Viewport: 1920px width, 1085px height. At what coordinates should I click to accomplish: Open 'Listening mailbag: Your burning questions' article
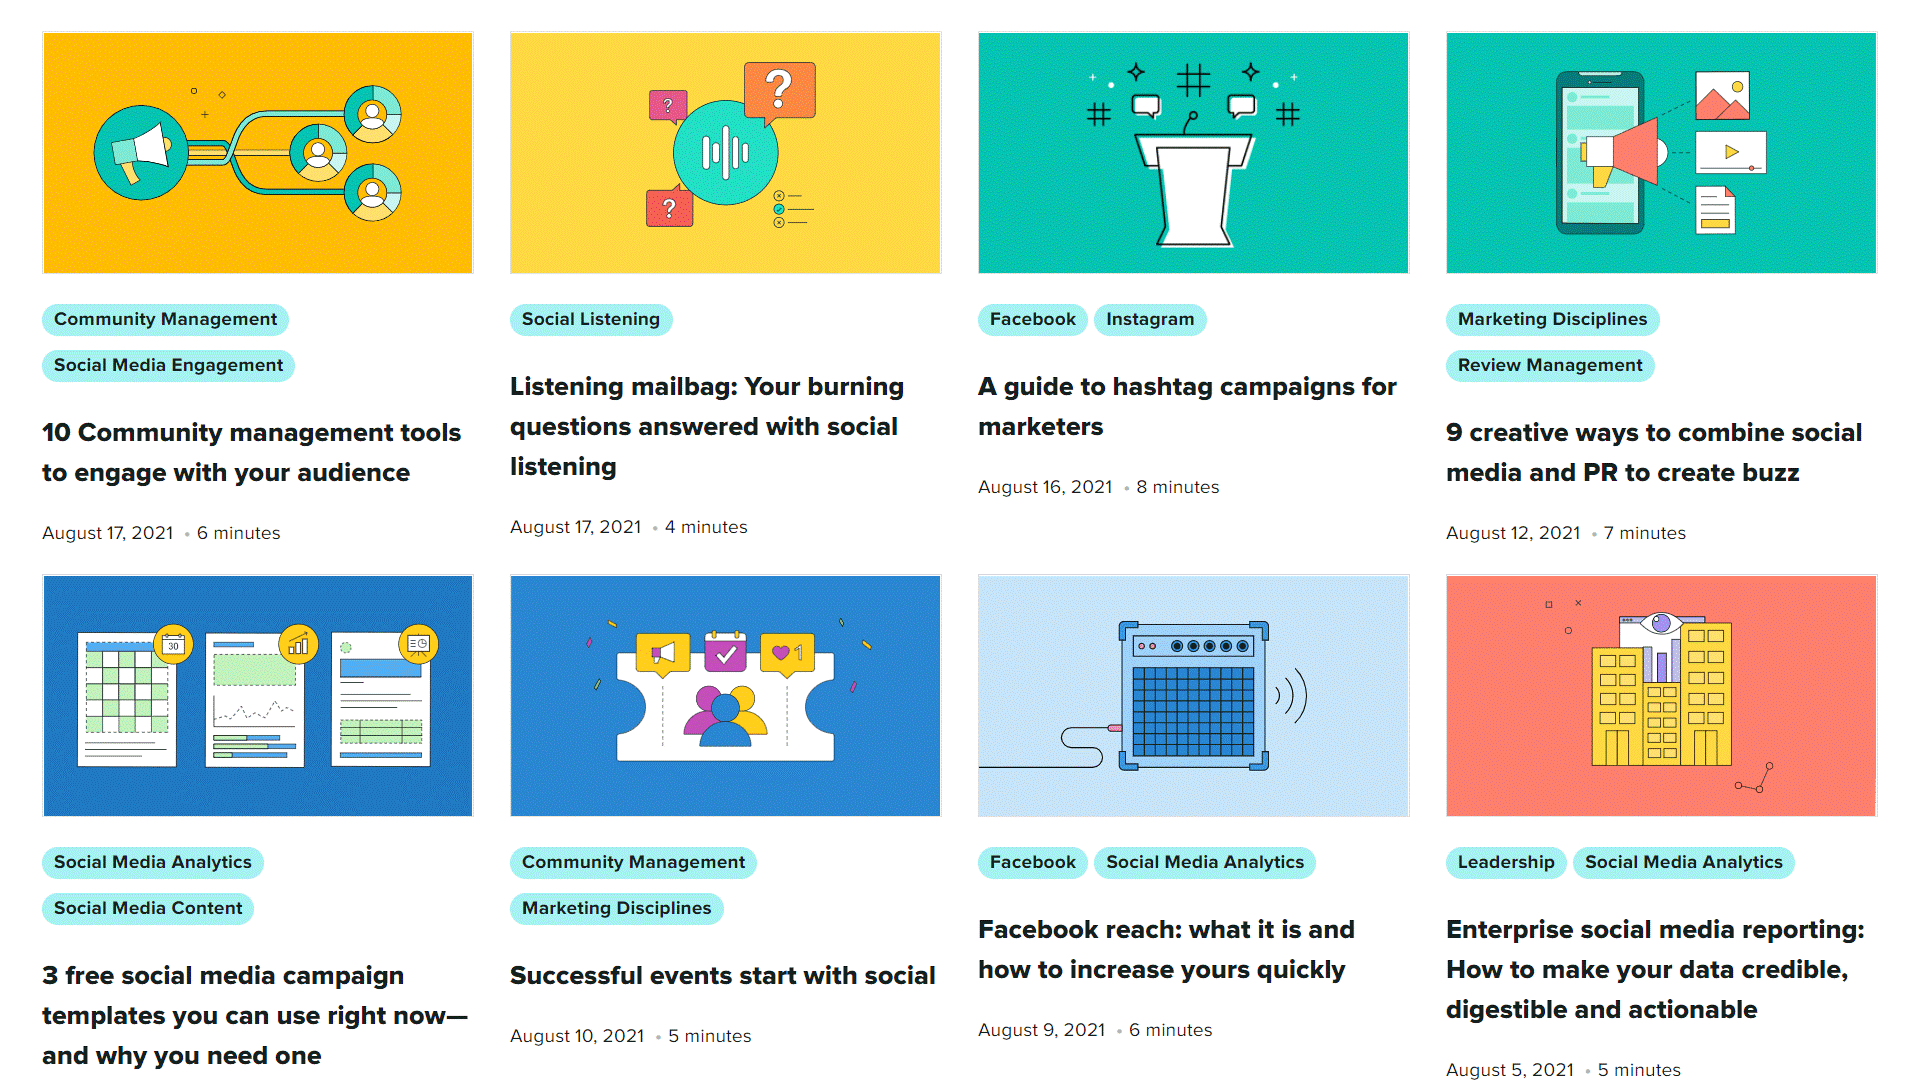[x=706, y=427]
